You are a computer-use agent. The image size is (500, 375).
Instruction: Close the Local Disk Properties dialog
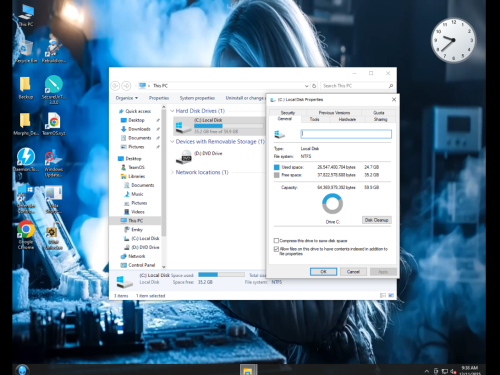coord(394,100)
